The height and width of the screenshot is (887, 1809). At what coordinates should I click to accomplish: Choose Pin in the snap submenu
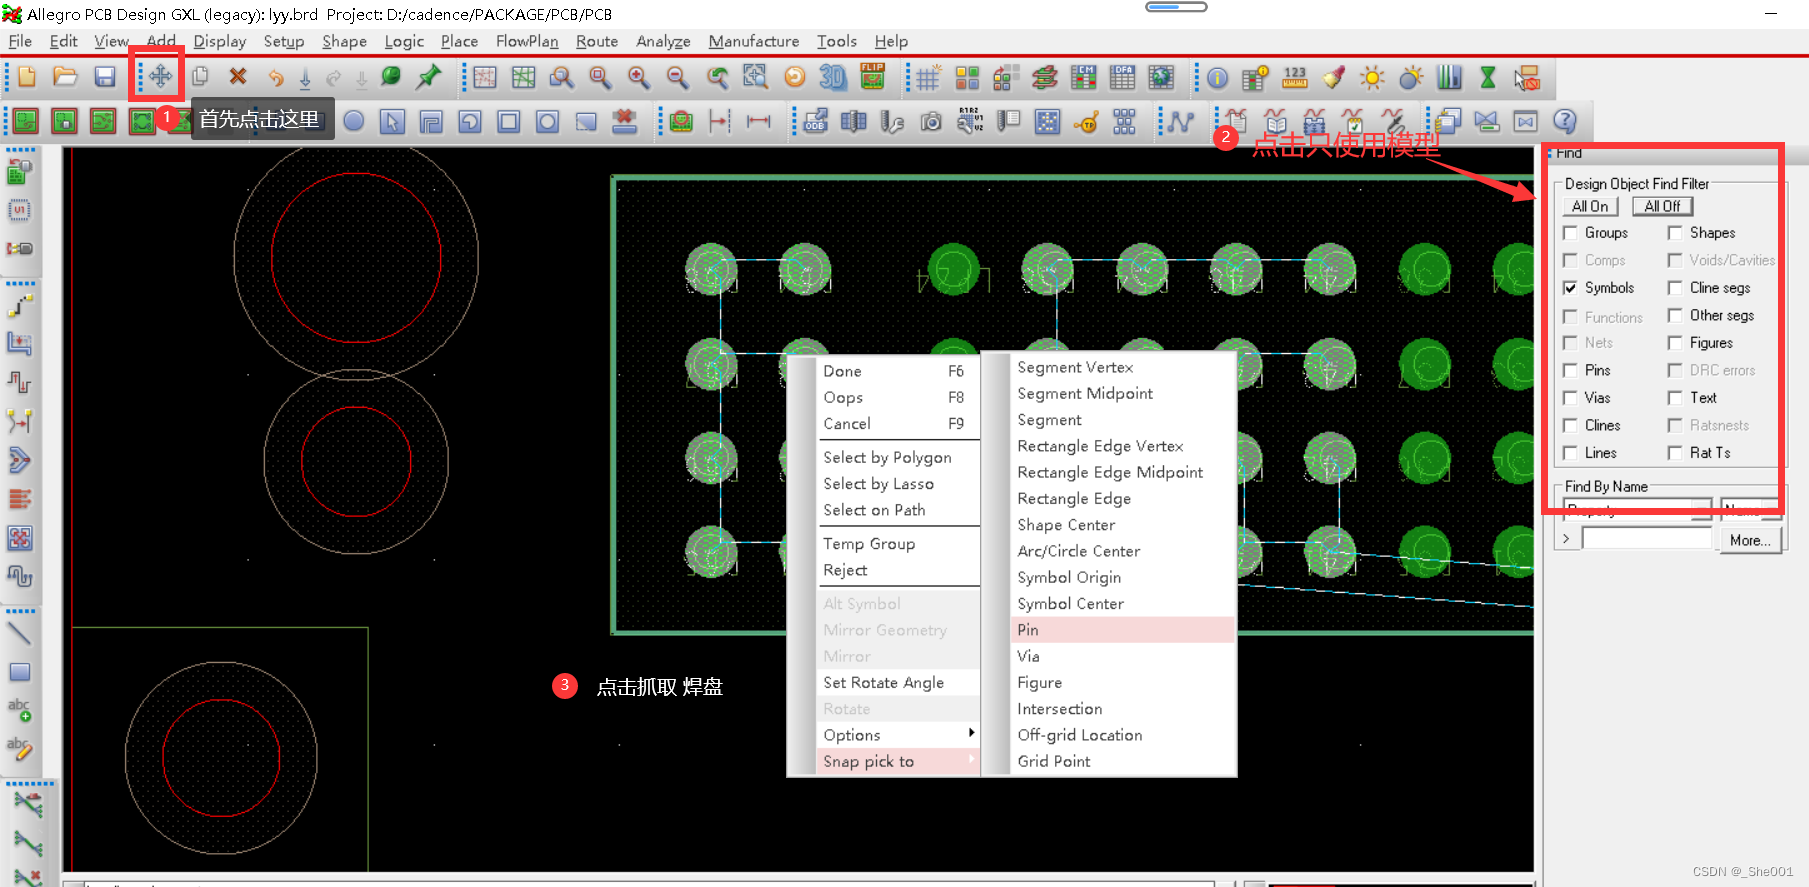[1027, 630]
